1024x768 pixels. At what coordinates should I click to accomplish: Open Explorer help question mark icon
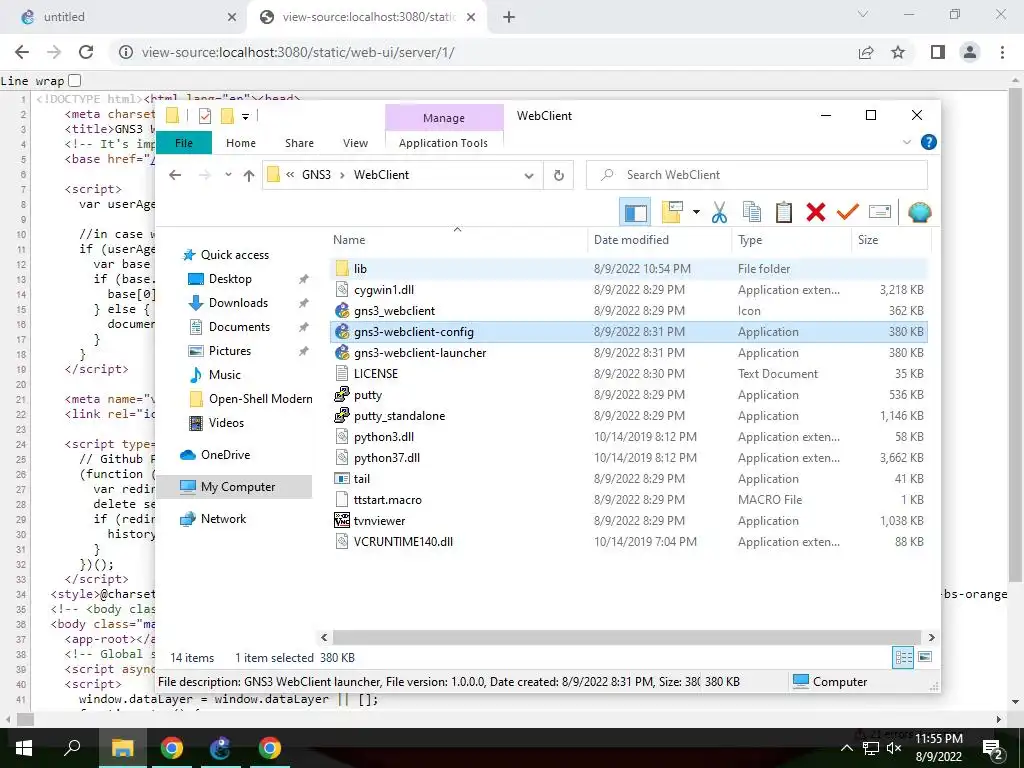pos(928,142)
